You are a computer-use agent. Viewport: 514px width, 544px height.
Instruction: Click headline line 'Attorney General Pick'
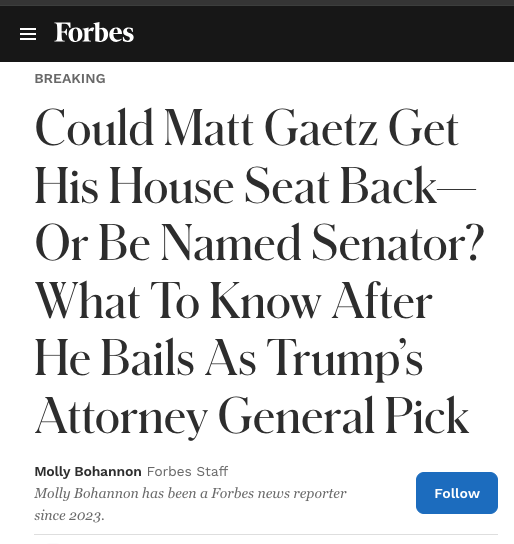(252, 416)
